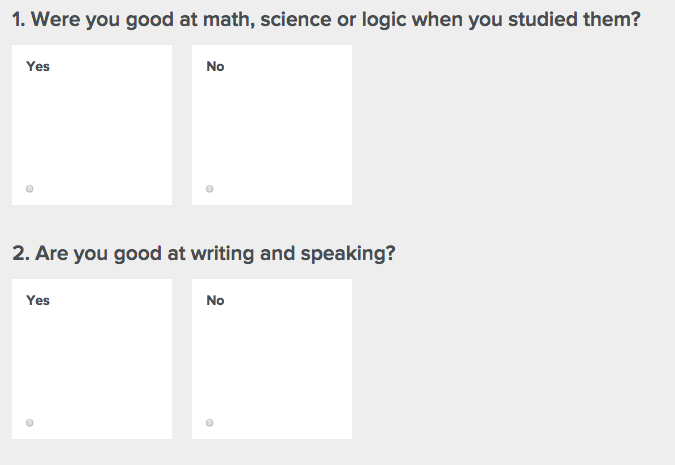
Task: Click the "No" text label under question 1
Action: click(x=215, y=67)
